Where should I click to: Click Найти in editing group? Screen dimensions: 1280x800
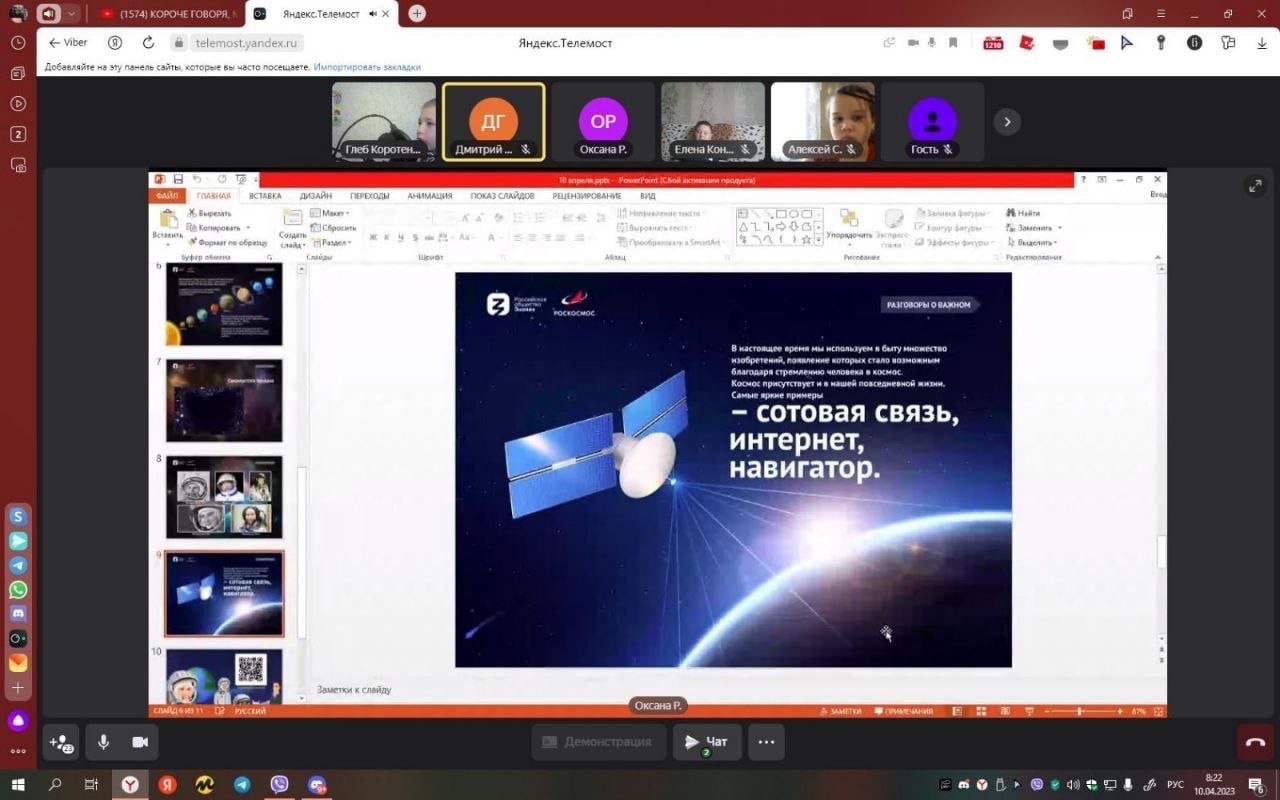[x=1024, y=213]
